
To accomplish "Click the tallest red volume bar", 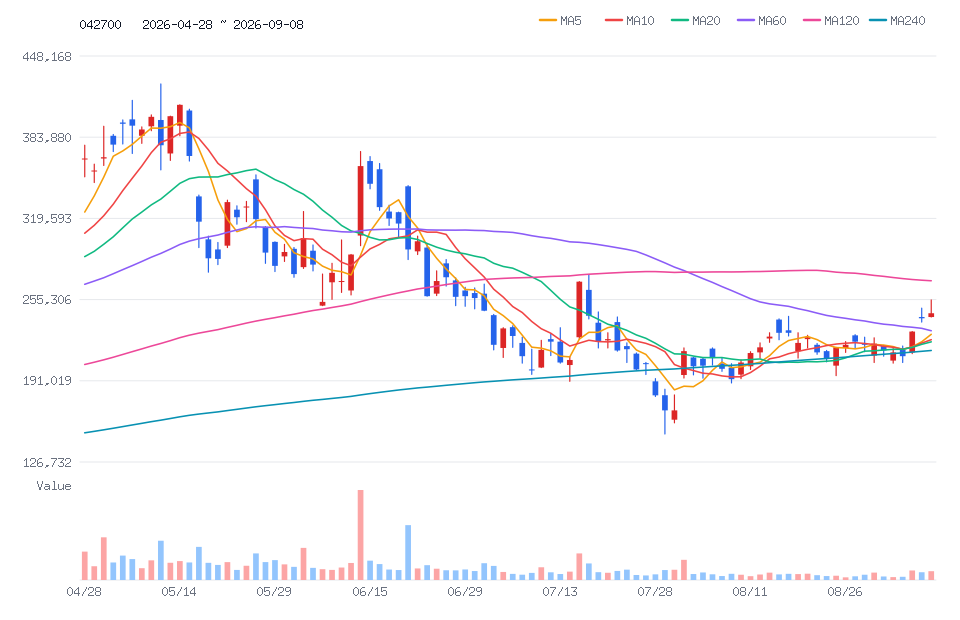I will pos(361,535).
